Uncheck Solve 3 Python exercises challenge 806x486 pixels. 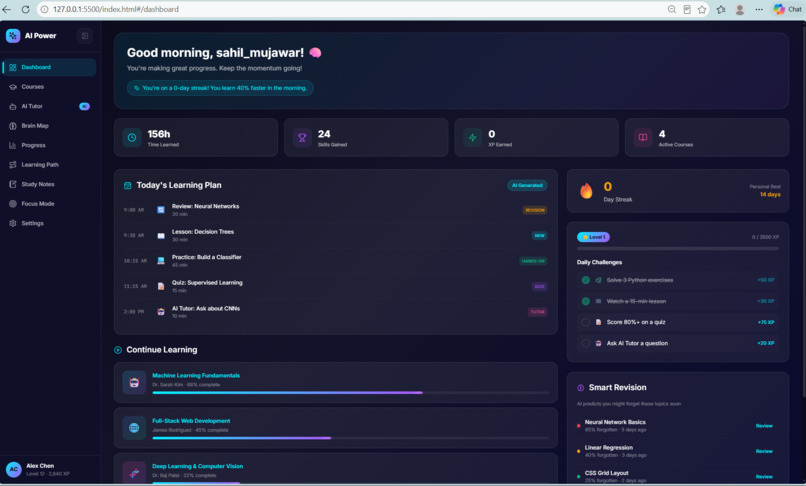pos(585,280)
